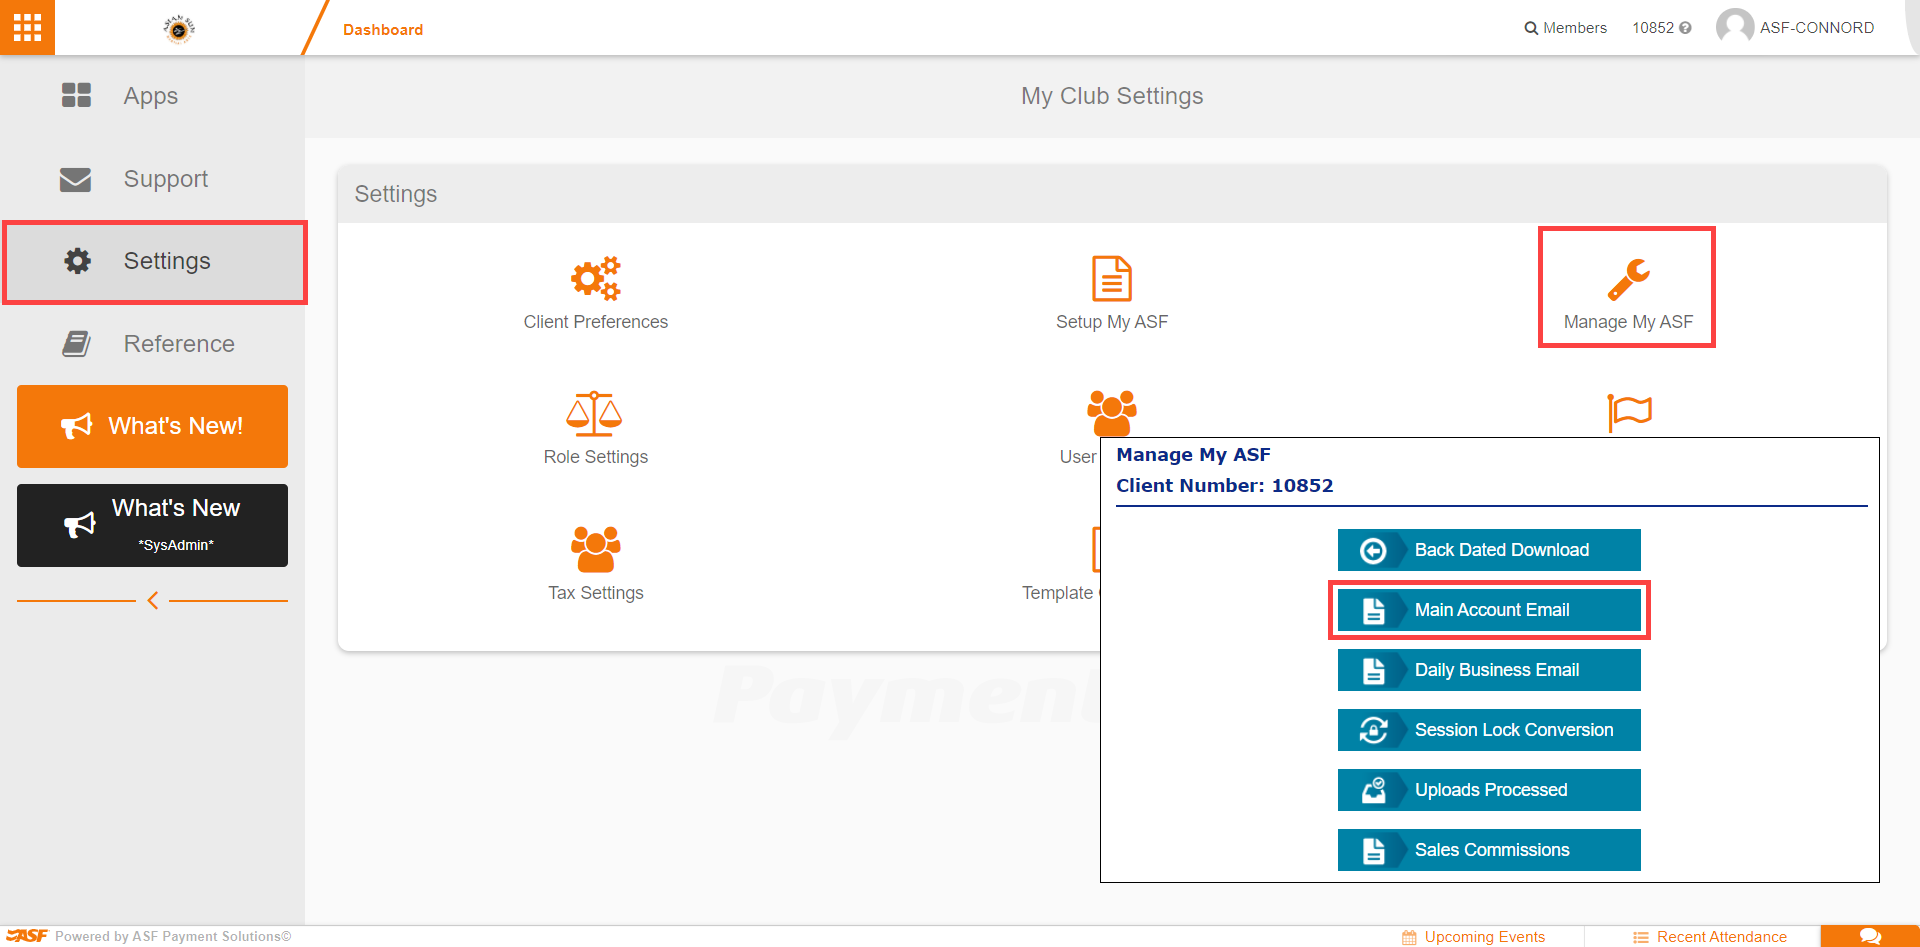
Task: Click the Manage My ASF wrench icon
Action: point(1628,280)
